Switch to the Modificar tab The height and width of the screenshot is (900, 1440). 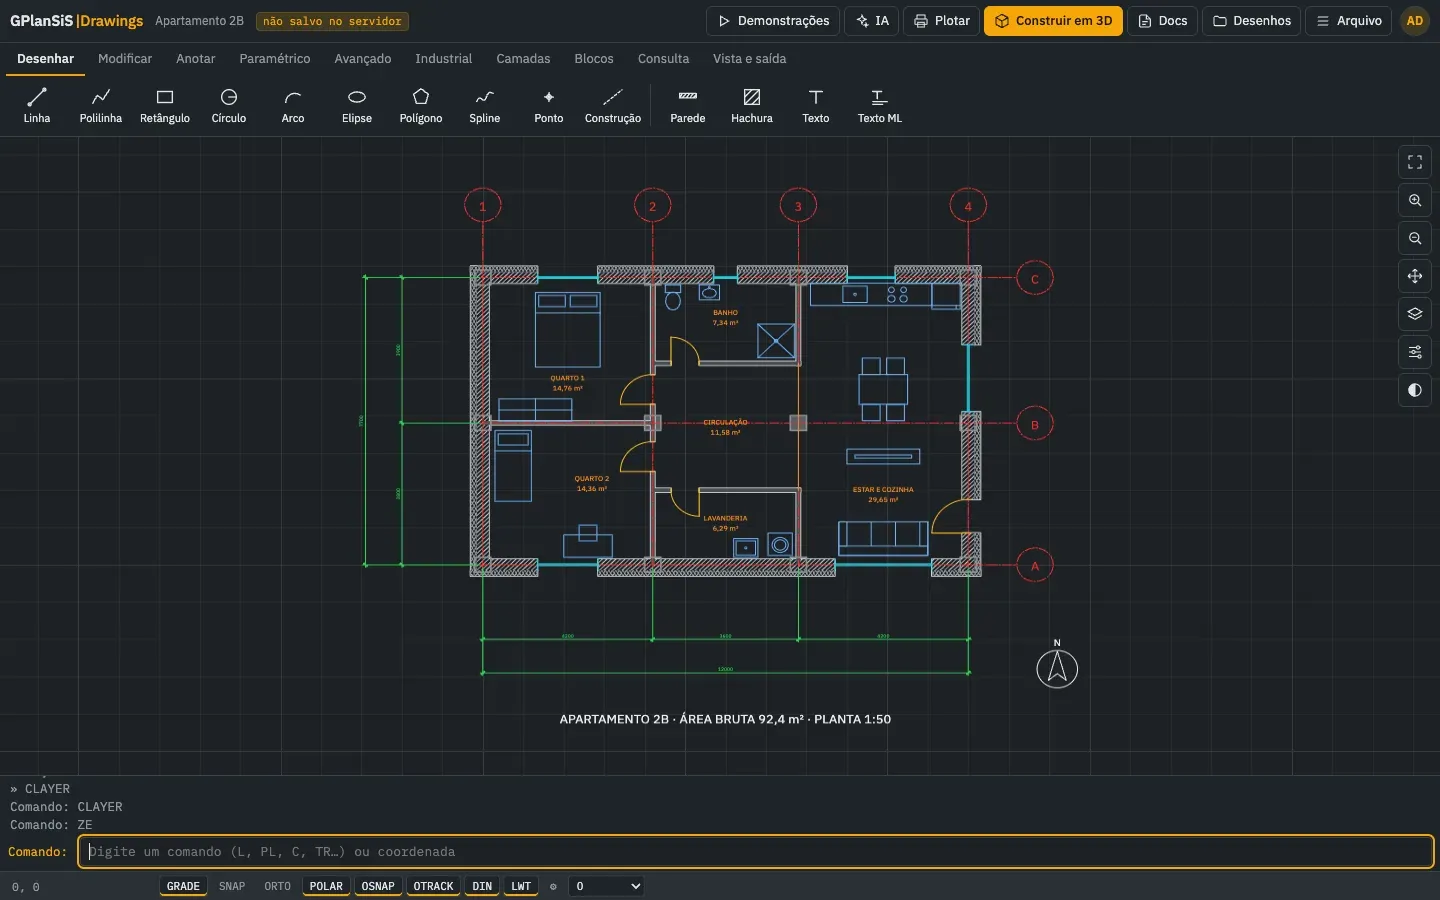[x=125, y=59]
